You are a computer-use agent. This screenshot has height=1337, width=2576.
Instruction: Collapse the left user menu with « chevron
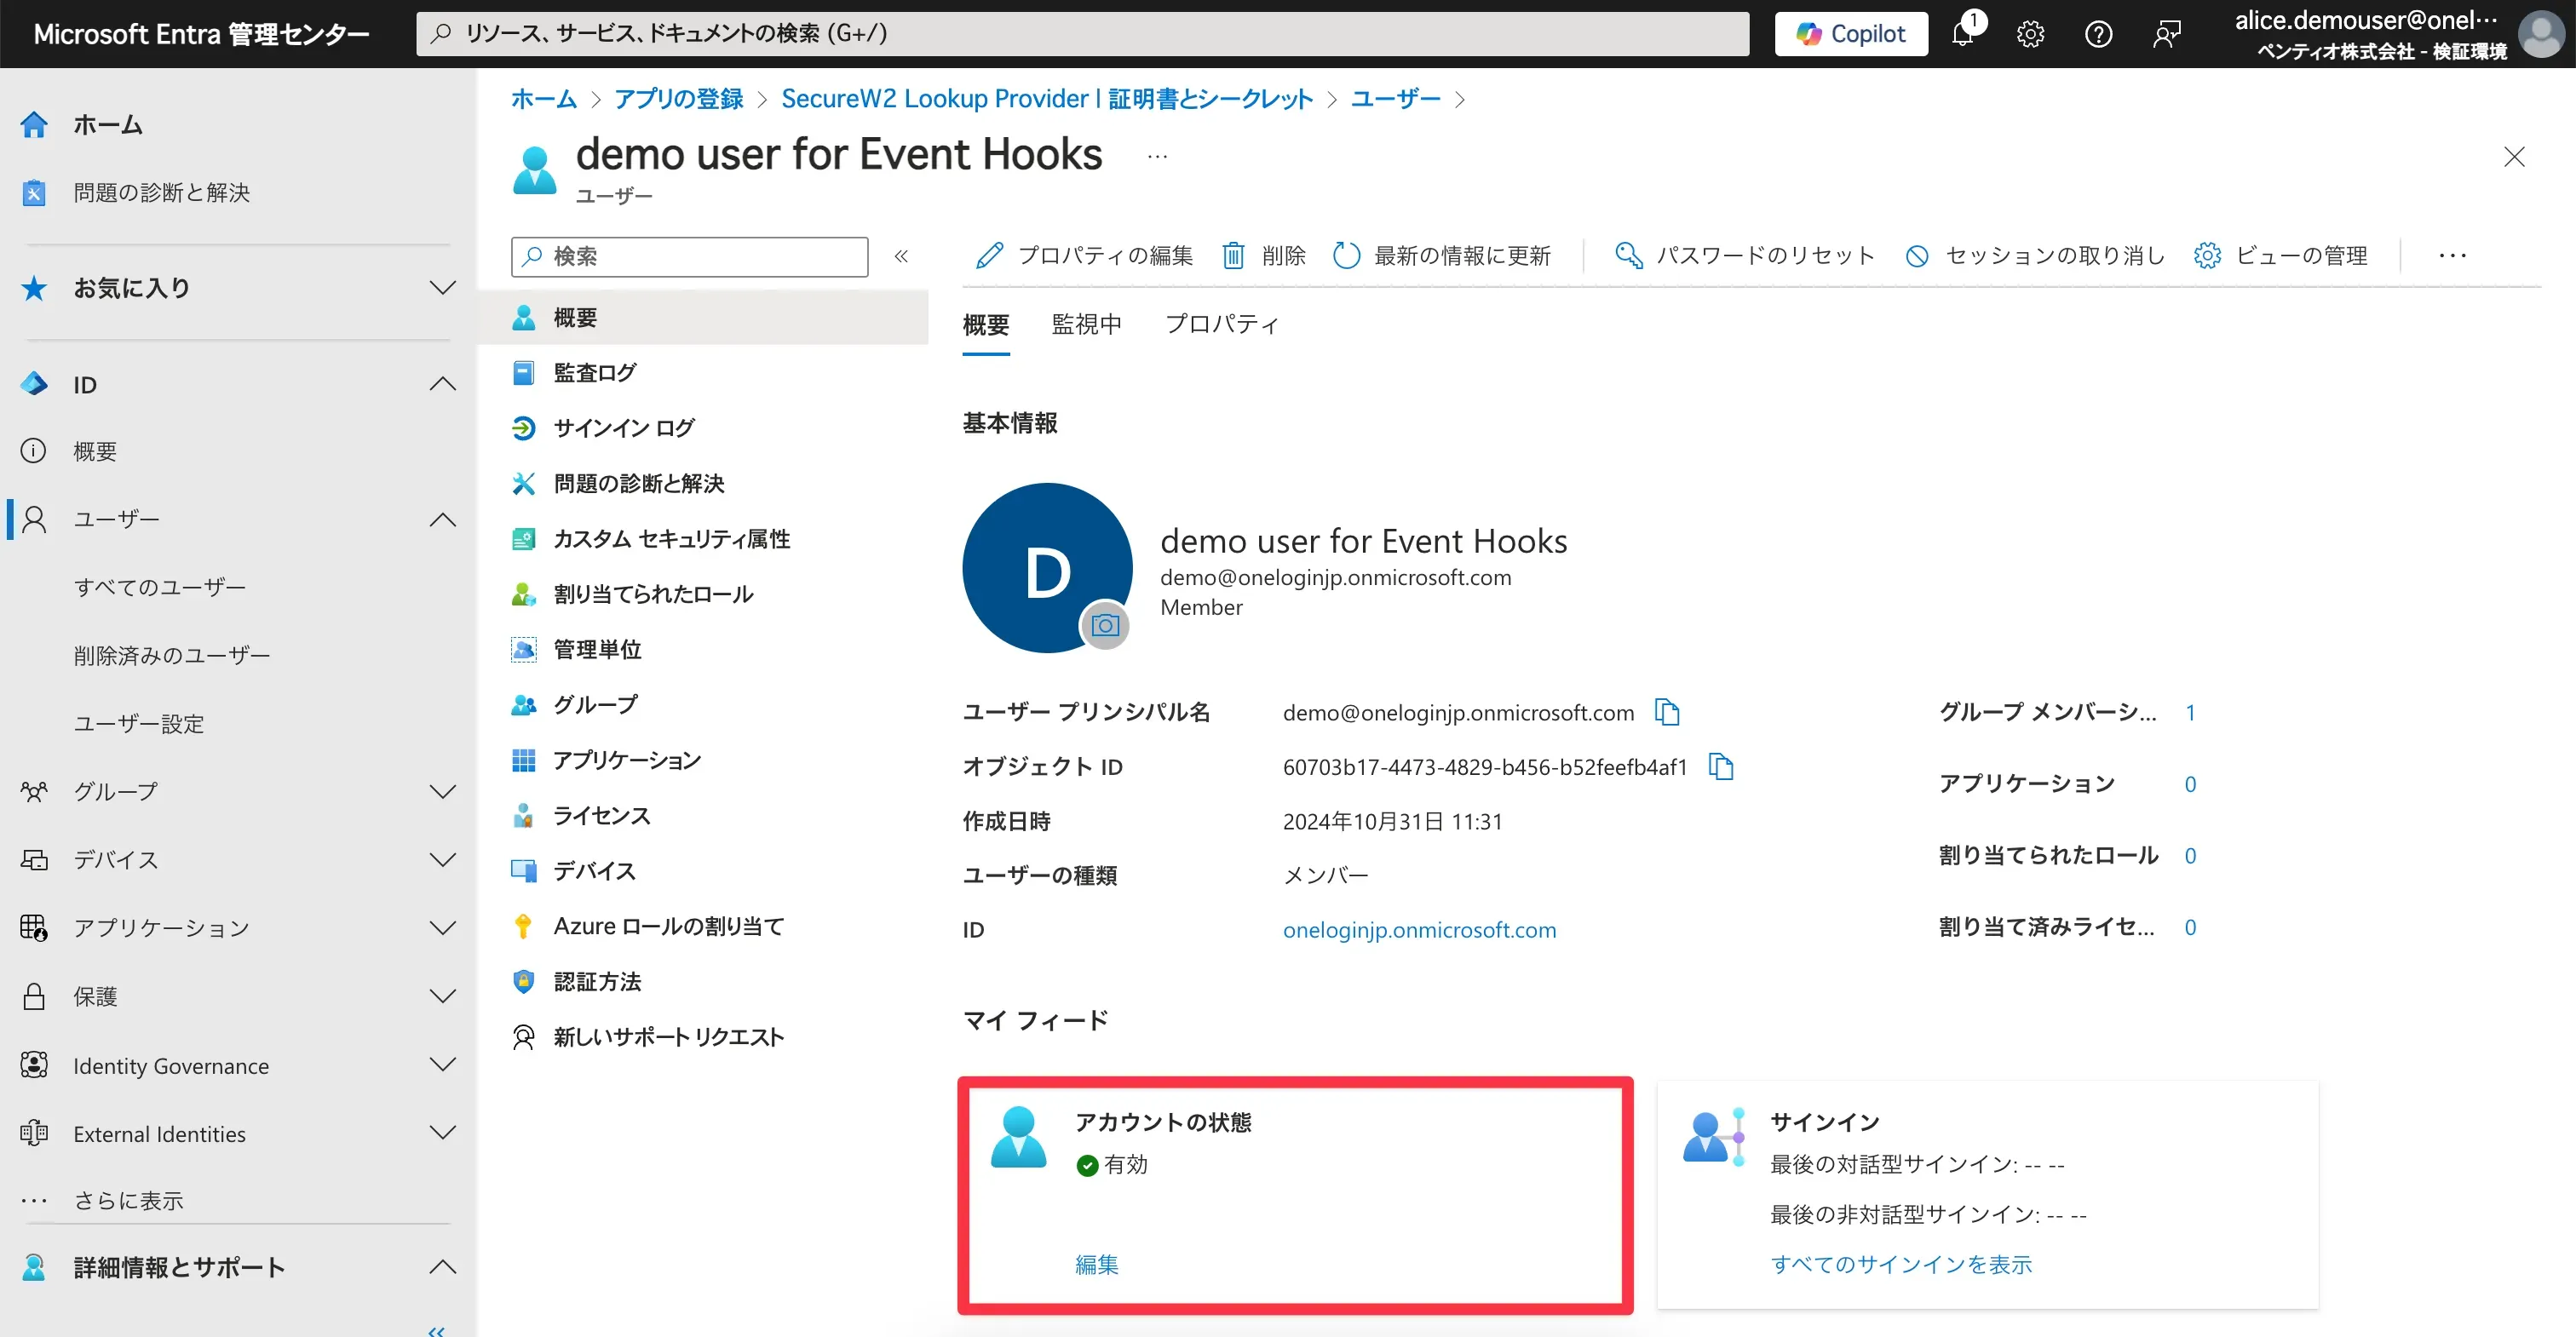pos(901,256)
